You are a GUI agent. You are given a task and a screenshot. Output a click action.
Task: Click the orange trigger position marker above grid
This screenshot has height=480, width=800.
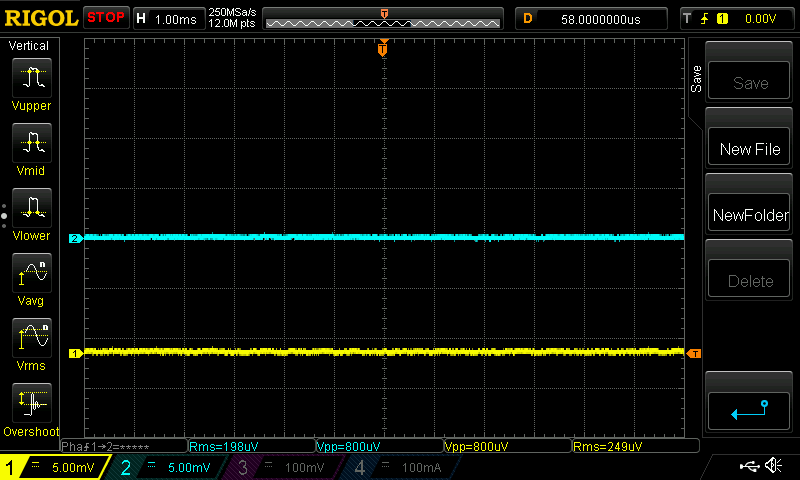383,48
